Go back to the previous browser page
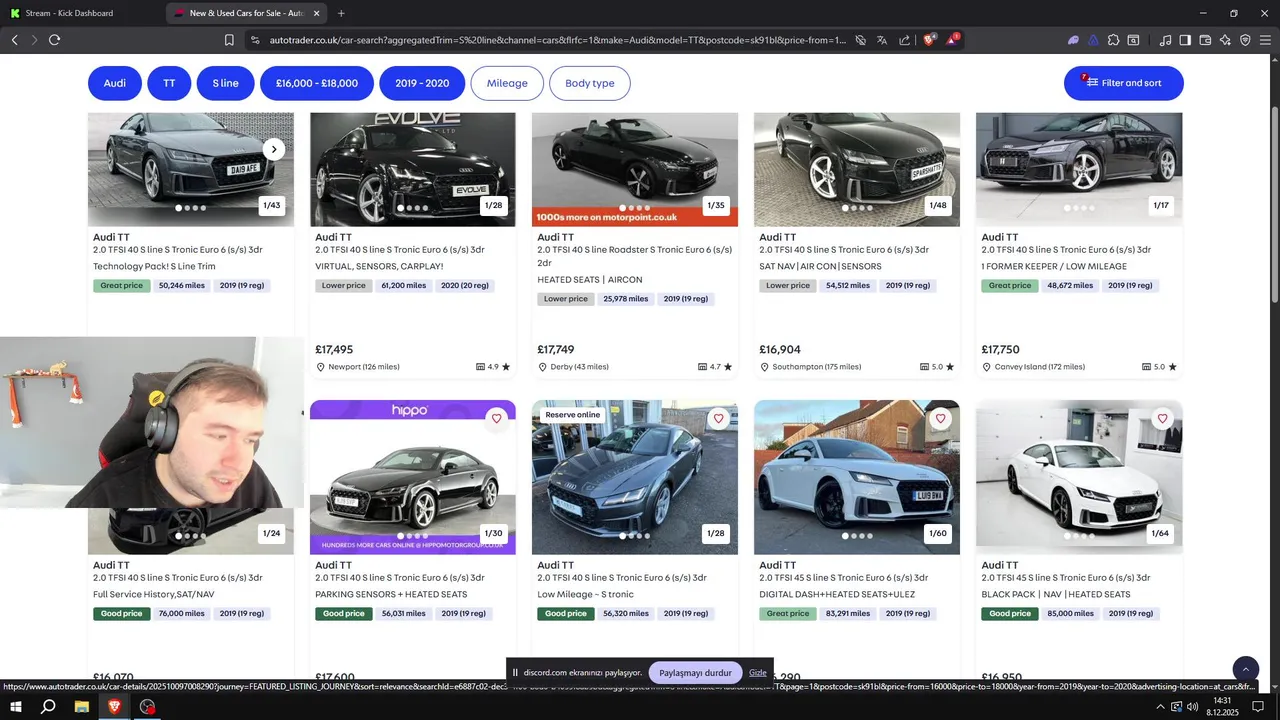Viewport: 1280px width, 720px height. coord(15,40)
